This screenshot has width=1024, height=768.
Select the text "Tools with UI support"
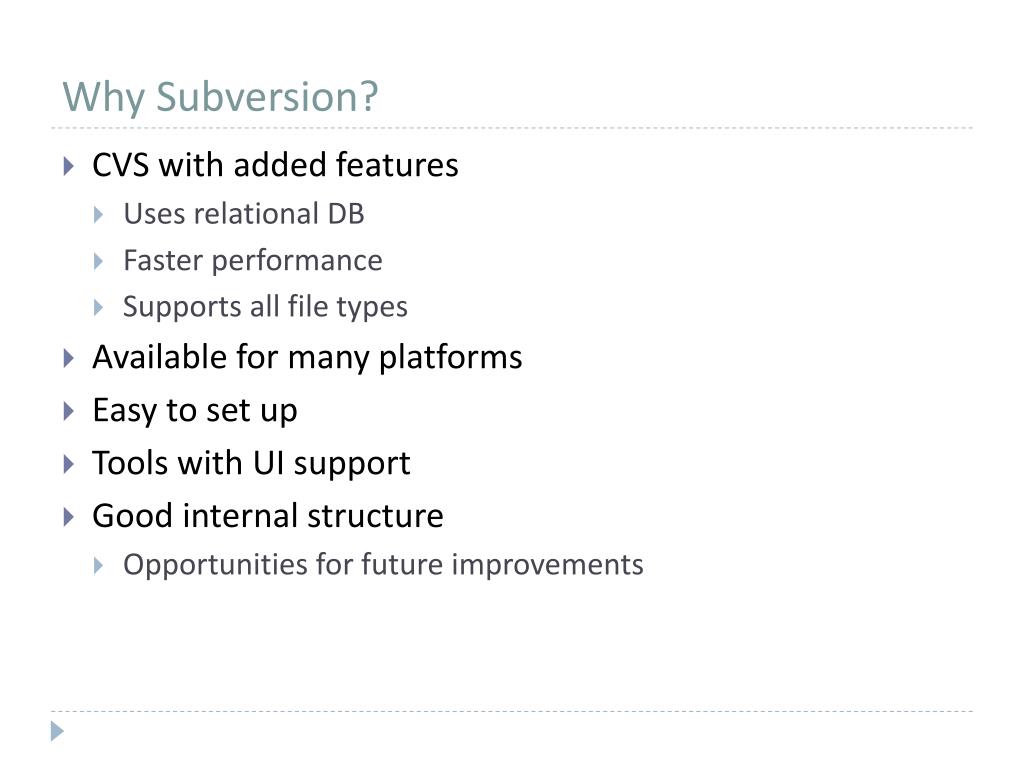(x=251, y=464)
